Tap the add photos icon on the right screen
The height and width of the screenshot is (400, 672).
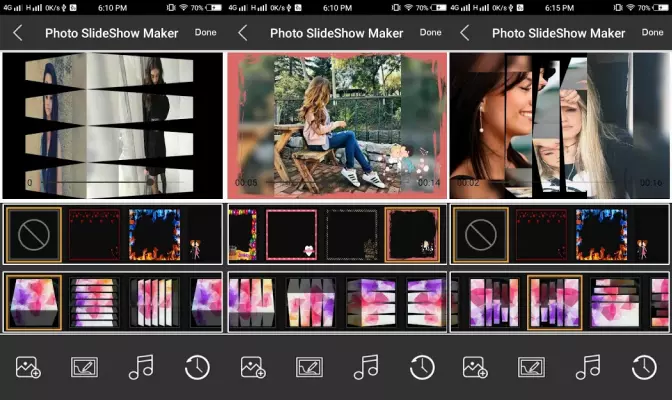coord(476,367)
